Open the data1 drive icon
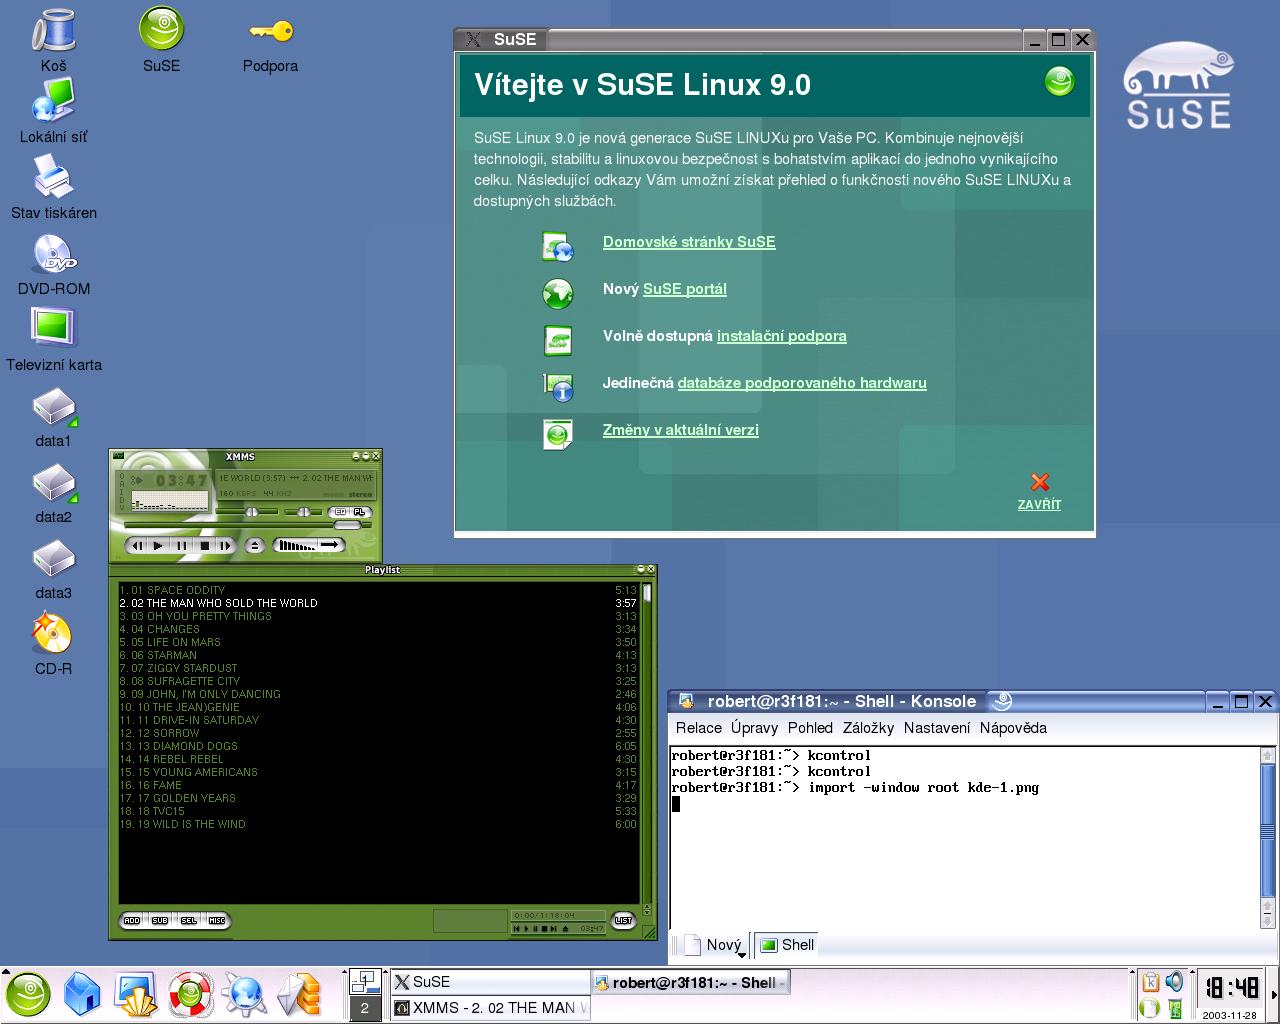The image size is (1280, 1024). click(54, 417)
